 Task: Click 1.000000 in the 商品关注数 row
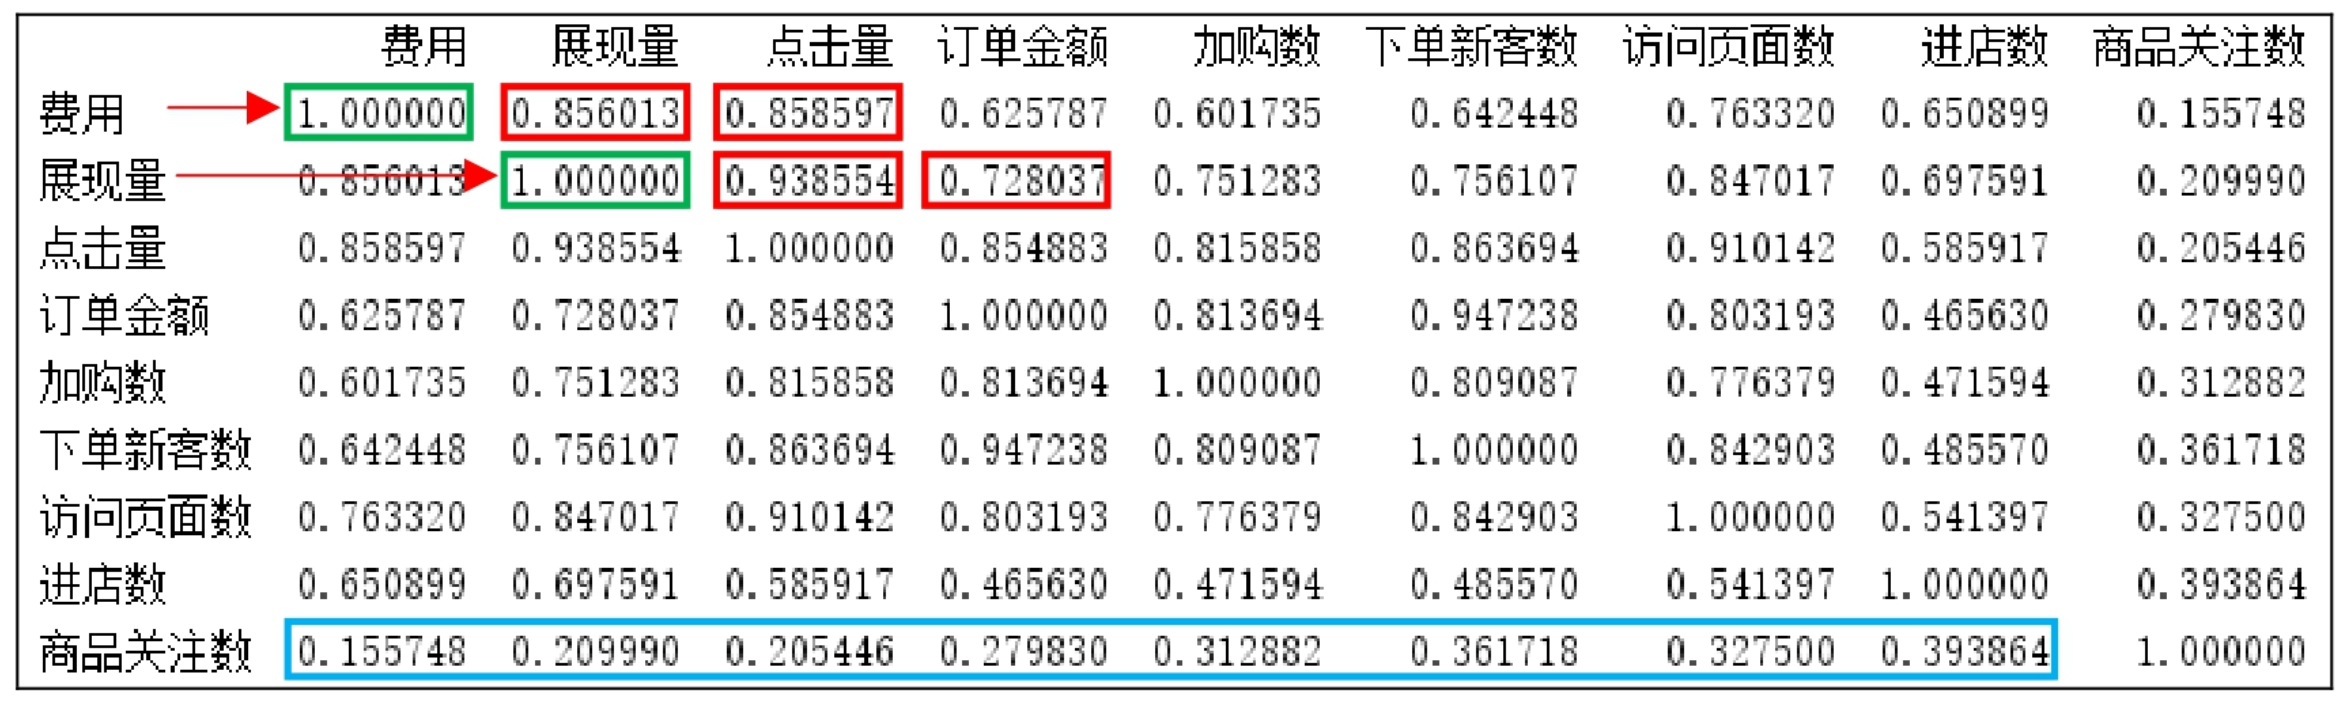pos(2220,651)
